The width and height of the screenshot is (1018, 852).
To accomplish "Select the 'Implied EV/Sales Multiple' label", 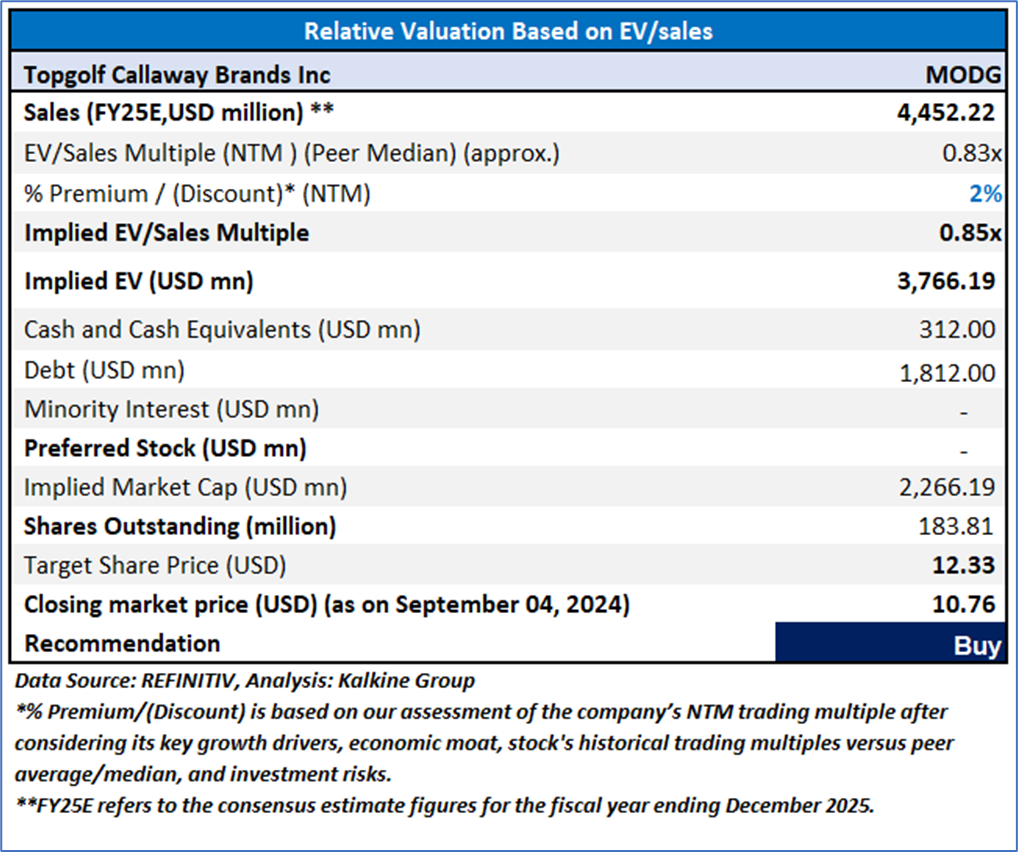I will (x=166, y=232).
